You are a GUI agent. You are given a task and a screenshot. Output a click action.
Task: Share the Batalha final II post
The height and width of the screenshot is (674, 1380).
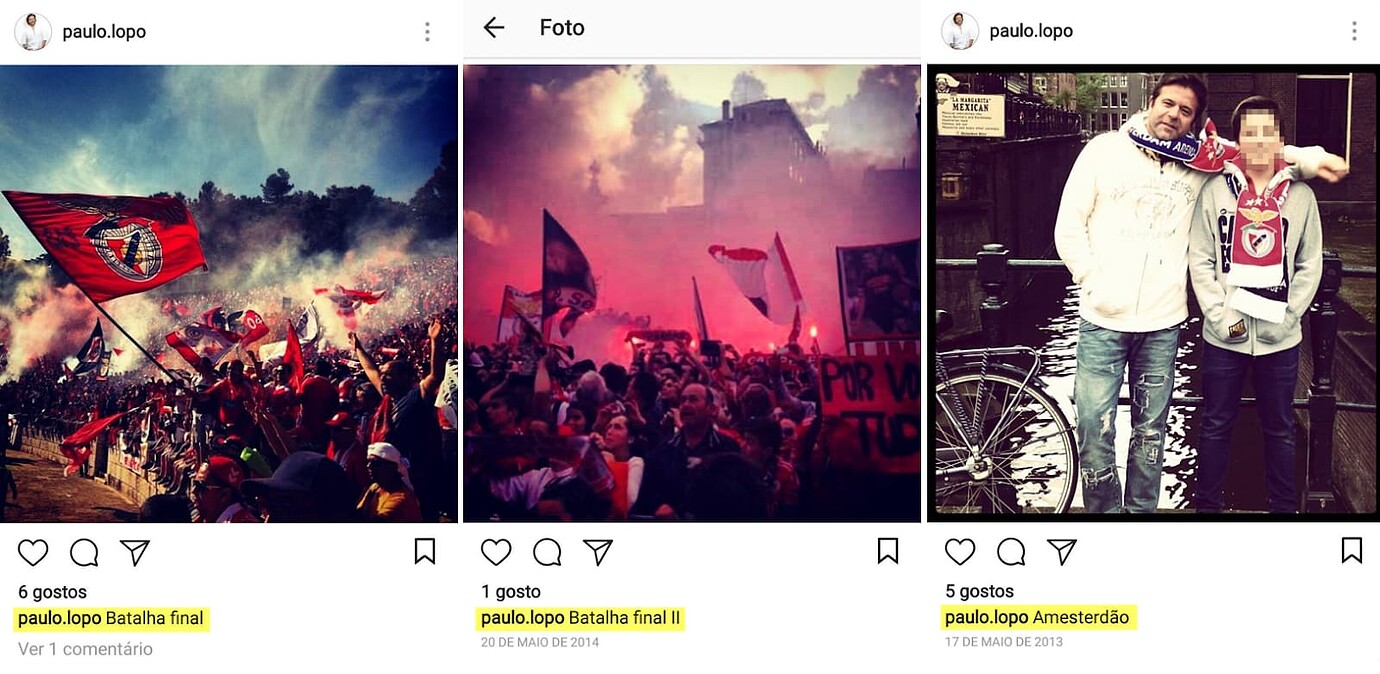598,552
